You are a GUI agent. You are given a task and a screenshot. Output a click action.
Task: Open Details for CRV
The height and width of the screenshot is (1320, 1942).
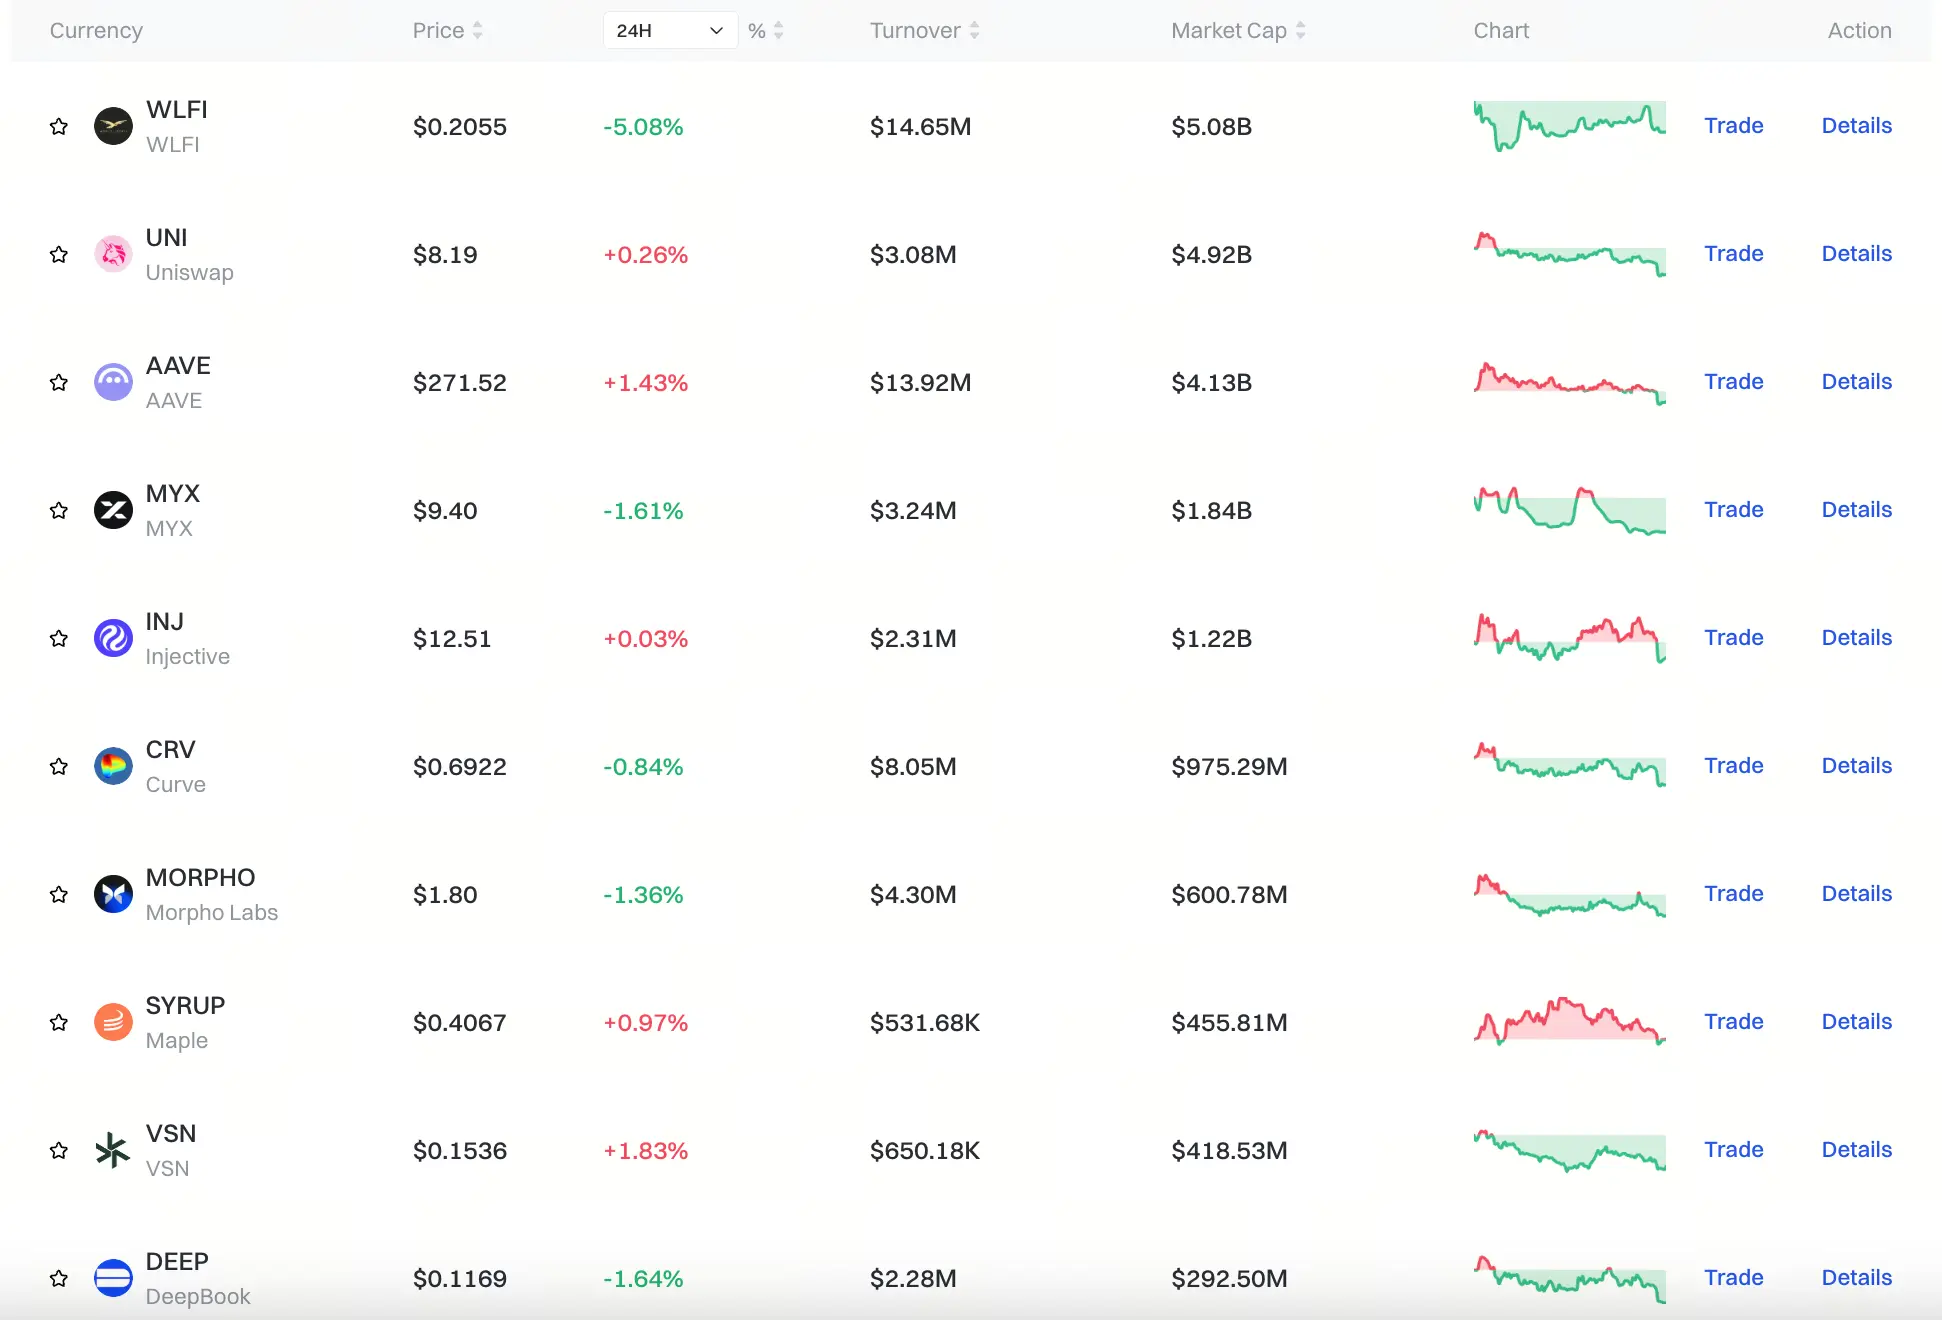click(1856, 766)
